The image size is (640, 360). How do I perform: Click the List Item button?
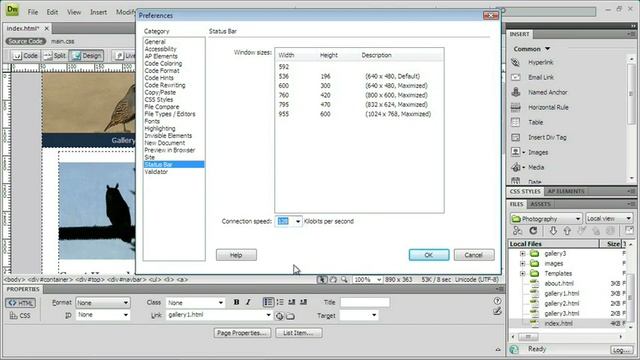pyautogui.click(x=299, y=333)
